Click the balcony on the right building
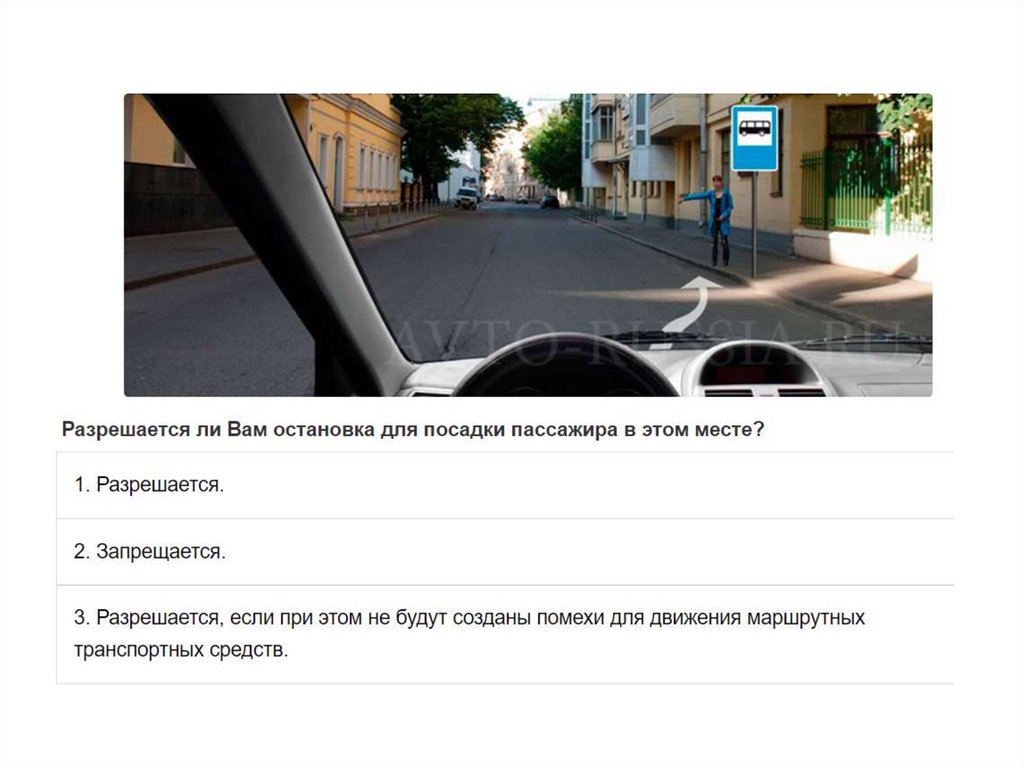Screen dimensions: 1024x767 [x=673, y=116]
